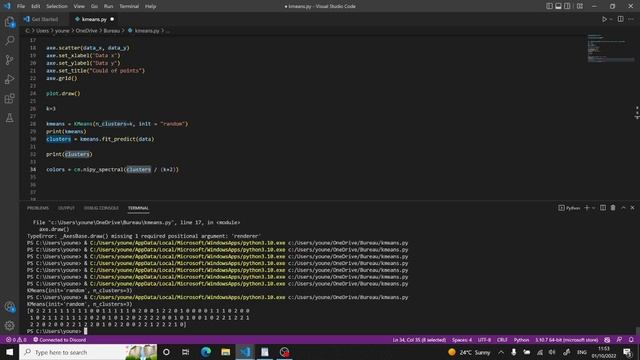640x360 pixels.
Task: Close the terminal panel
Action: pos(632,208)
